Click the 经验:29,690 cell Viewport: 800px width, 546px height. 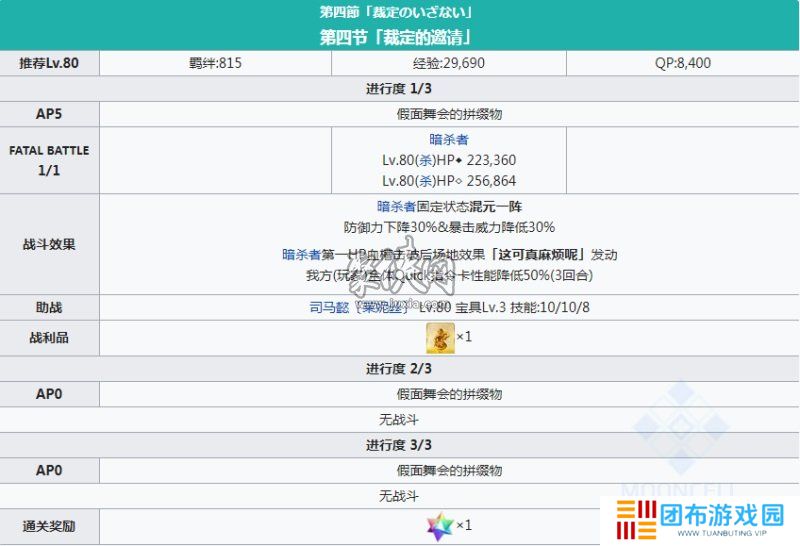click(449, 63)
